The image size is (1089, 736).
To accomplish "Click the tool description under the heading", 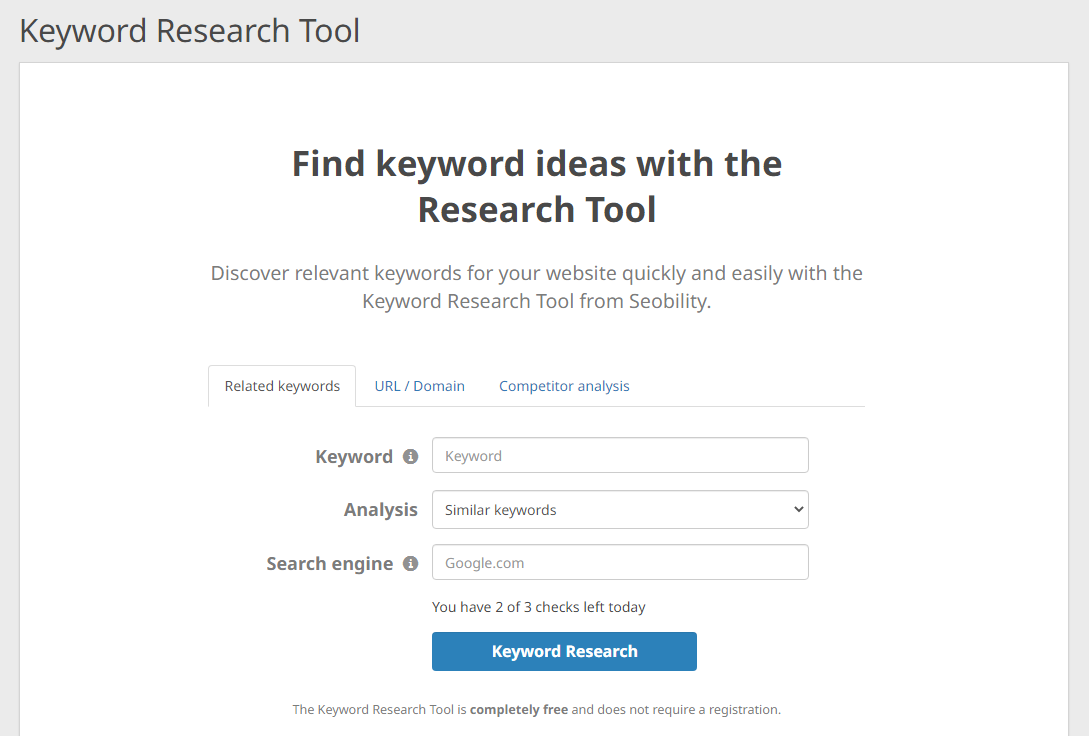I will point(536,287).
